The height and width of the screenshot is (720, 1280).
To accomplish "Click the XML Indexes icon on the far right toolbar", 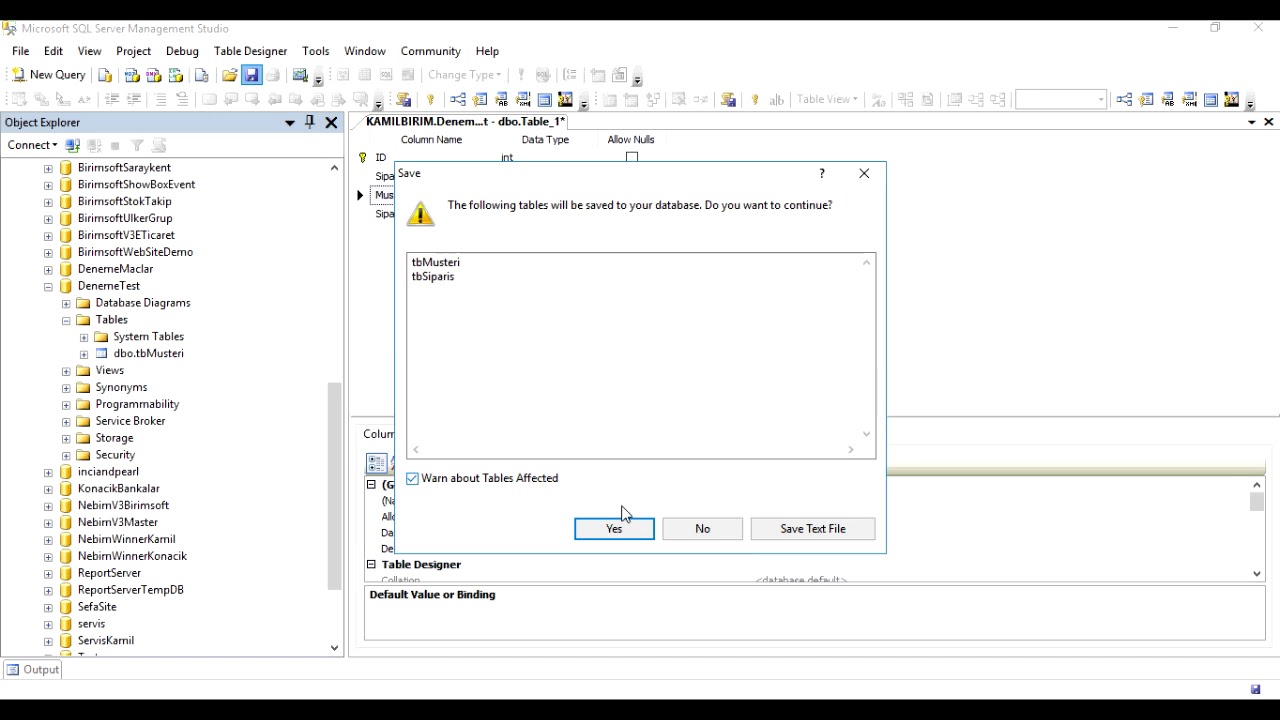I will [1189, 99].
